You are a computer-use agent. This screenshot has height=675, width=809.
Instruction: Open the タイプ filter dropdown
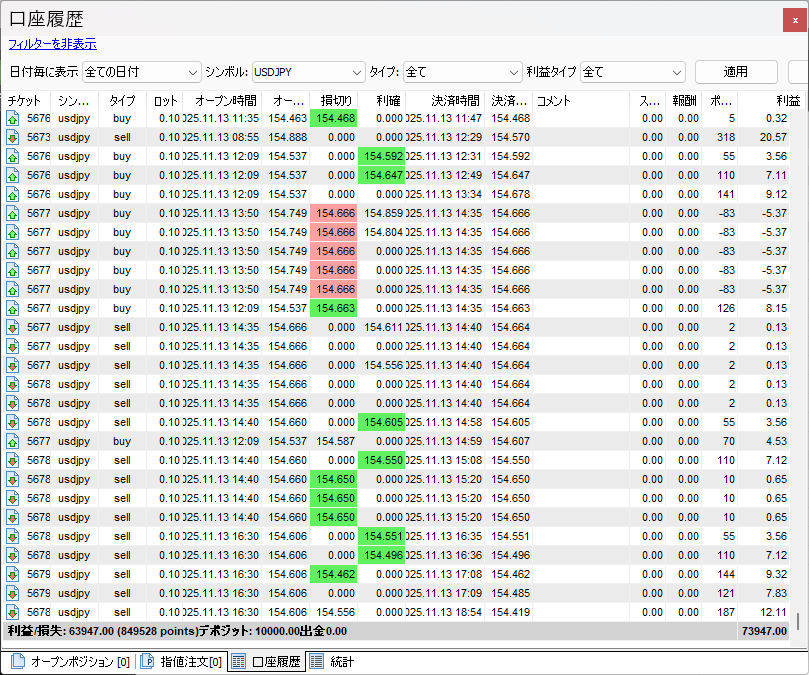(x=462, y=72)
